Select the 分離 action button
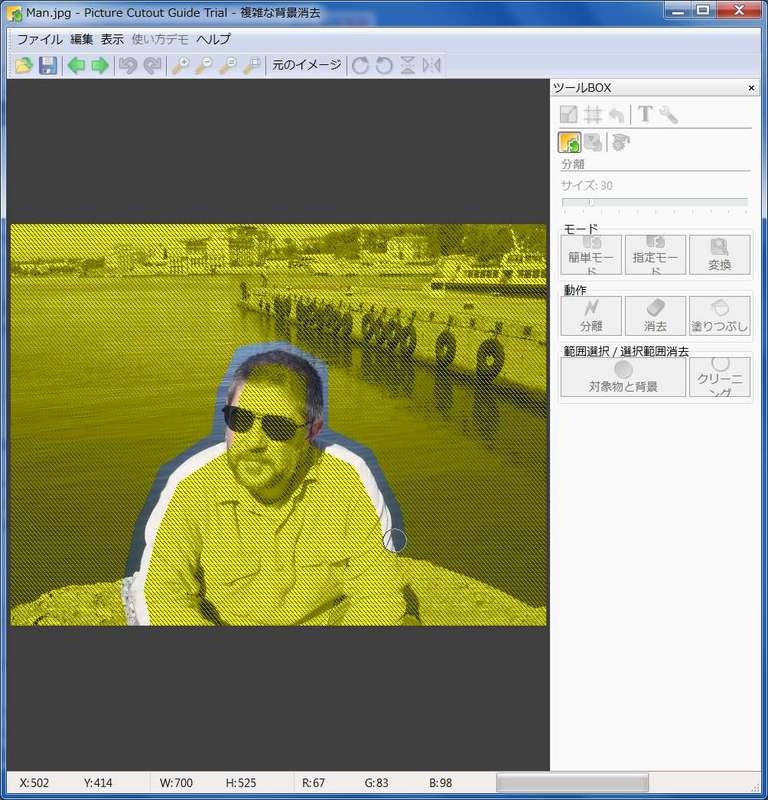 pos(591,316)
